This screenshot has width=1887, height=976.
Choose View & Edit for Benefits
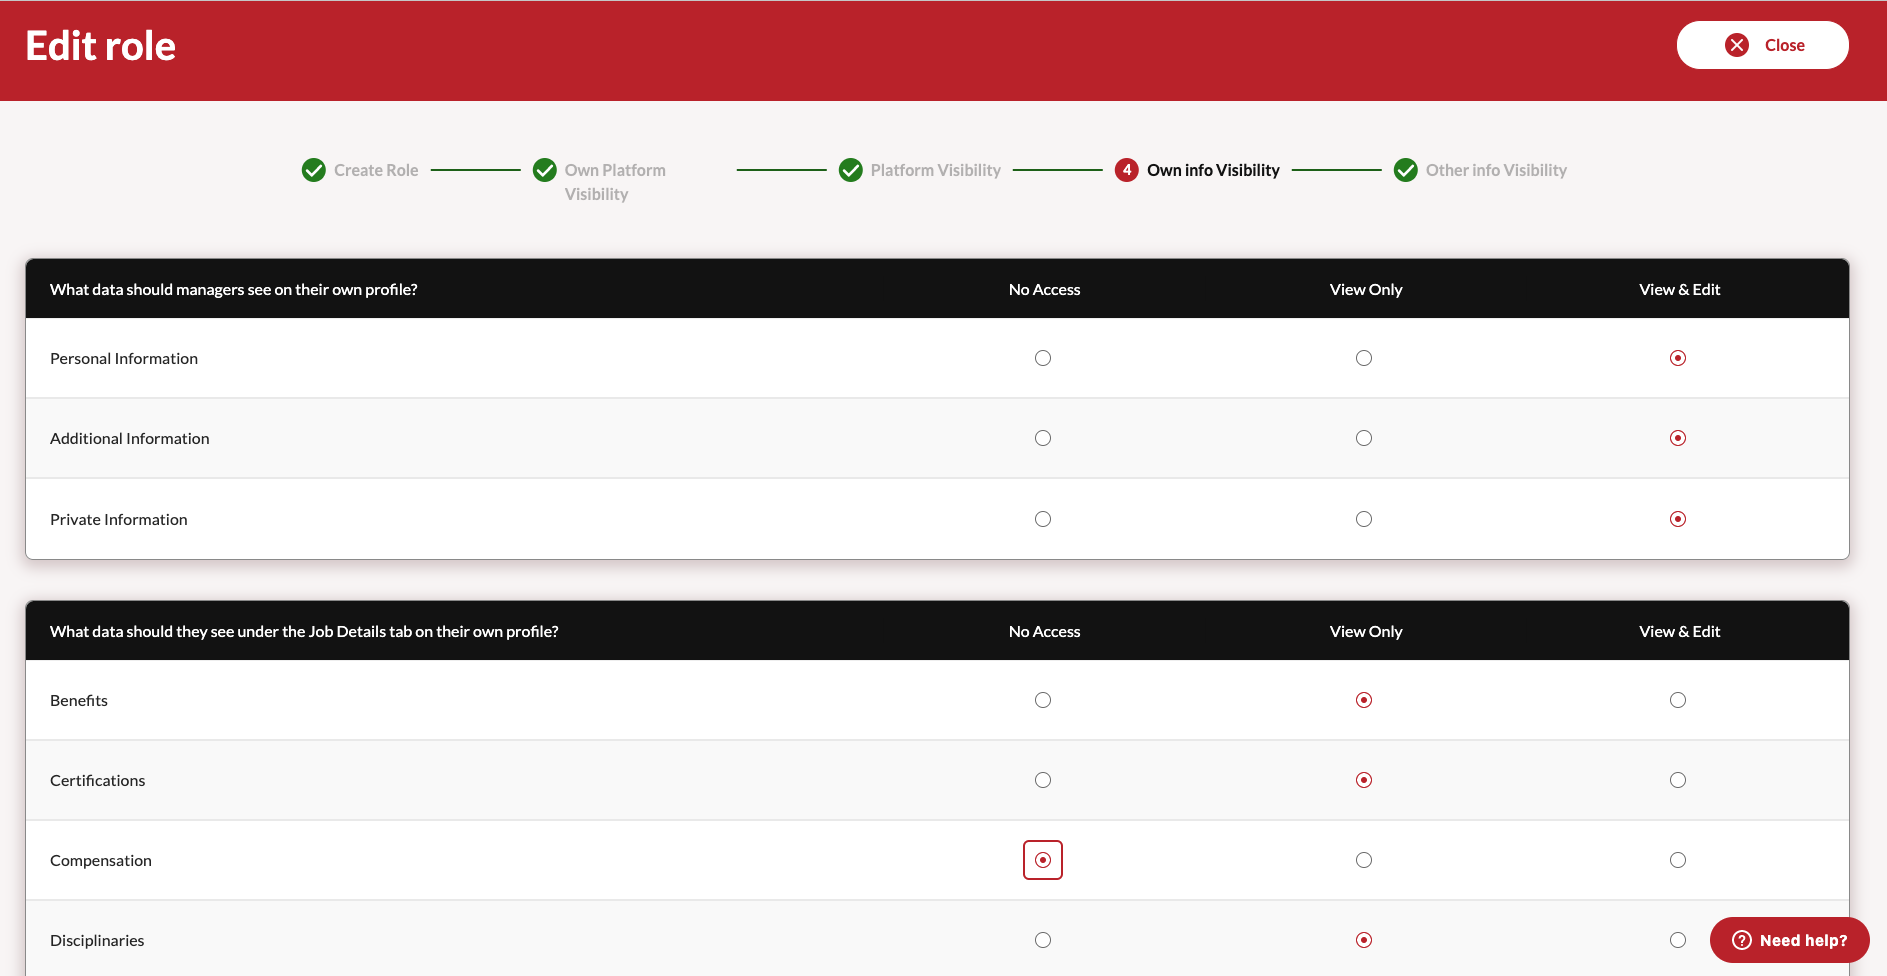click(x=1678, y=700)
